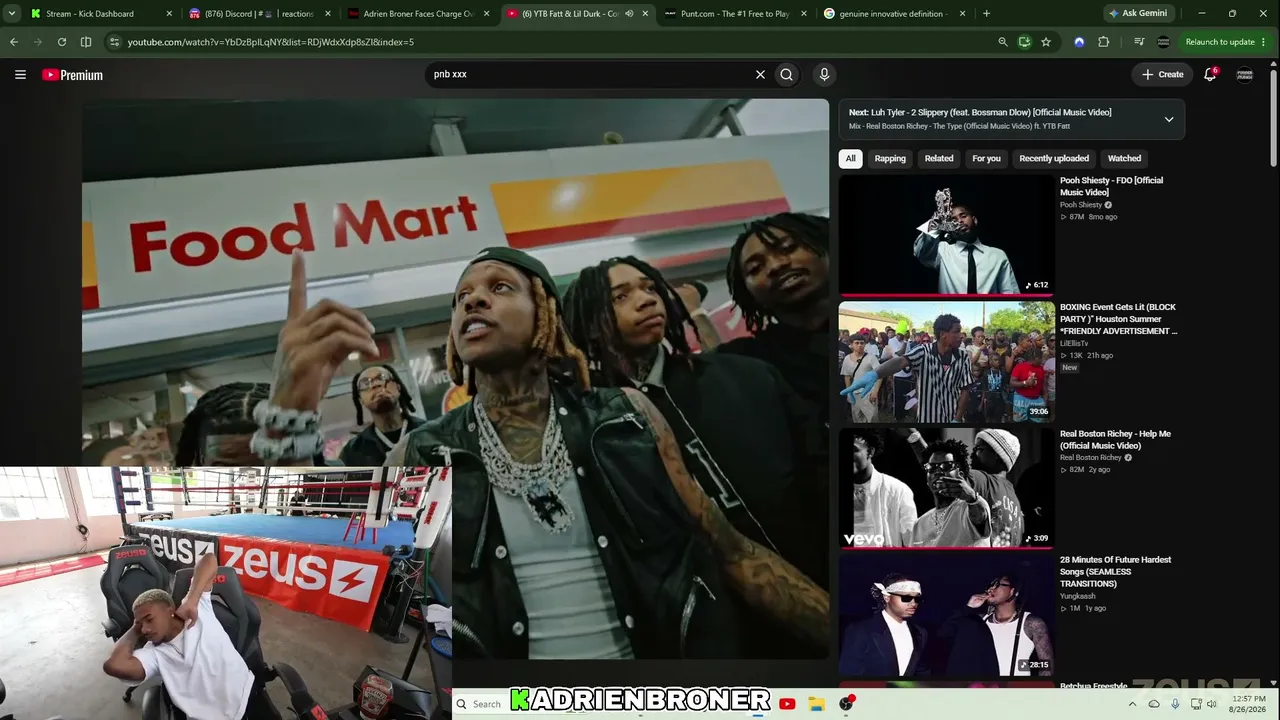Viewport: 1280px width, 720px height.
Task: Close the Kick Dashboard tab
Action: click(x=168, y=14)
